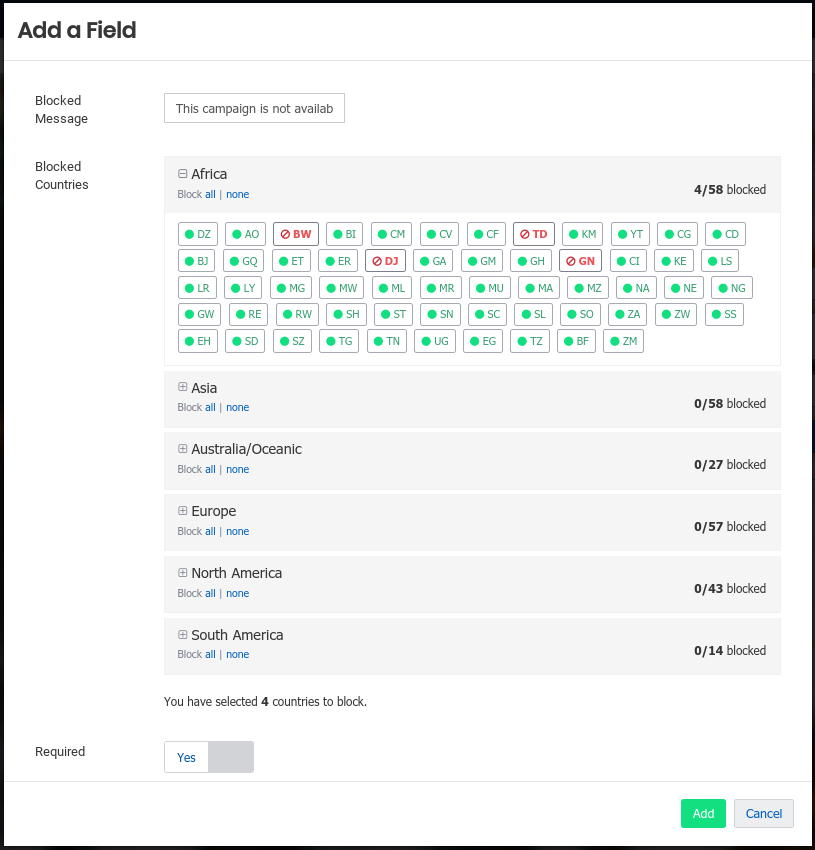This screenshot has height=850, width=815.
Task: Unblock the GN country chip
Action: click(x=580, y=261)
